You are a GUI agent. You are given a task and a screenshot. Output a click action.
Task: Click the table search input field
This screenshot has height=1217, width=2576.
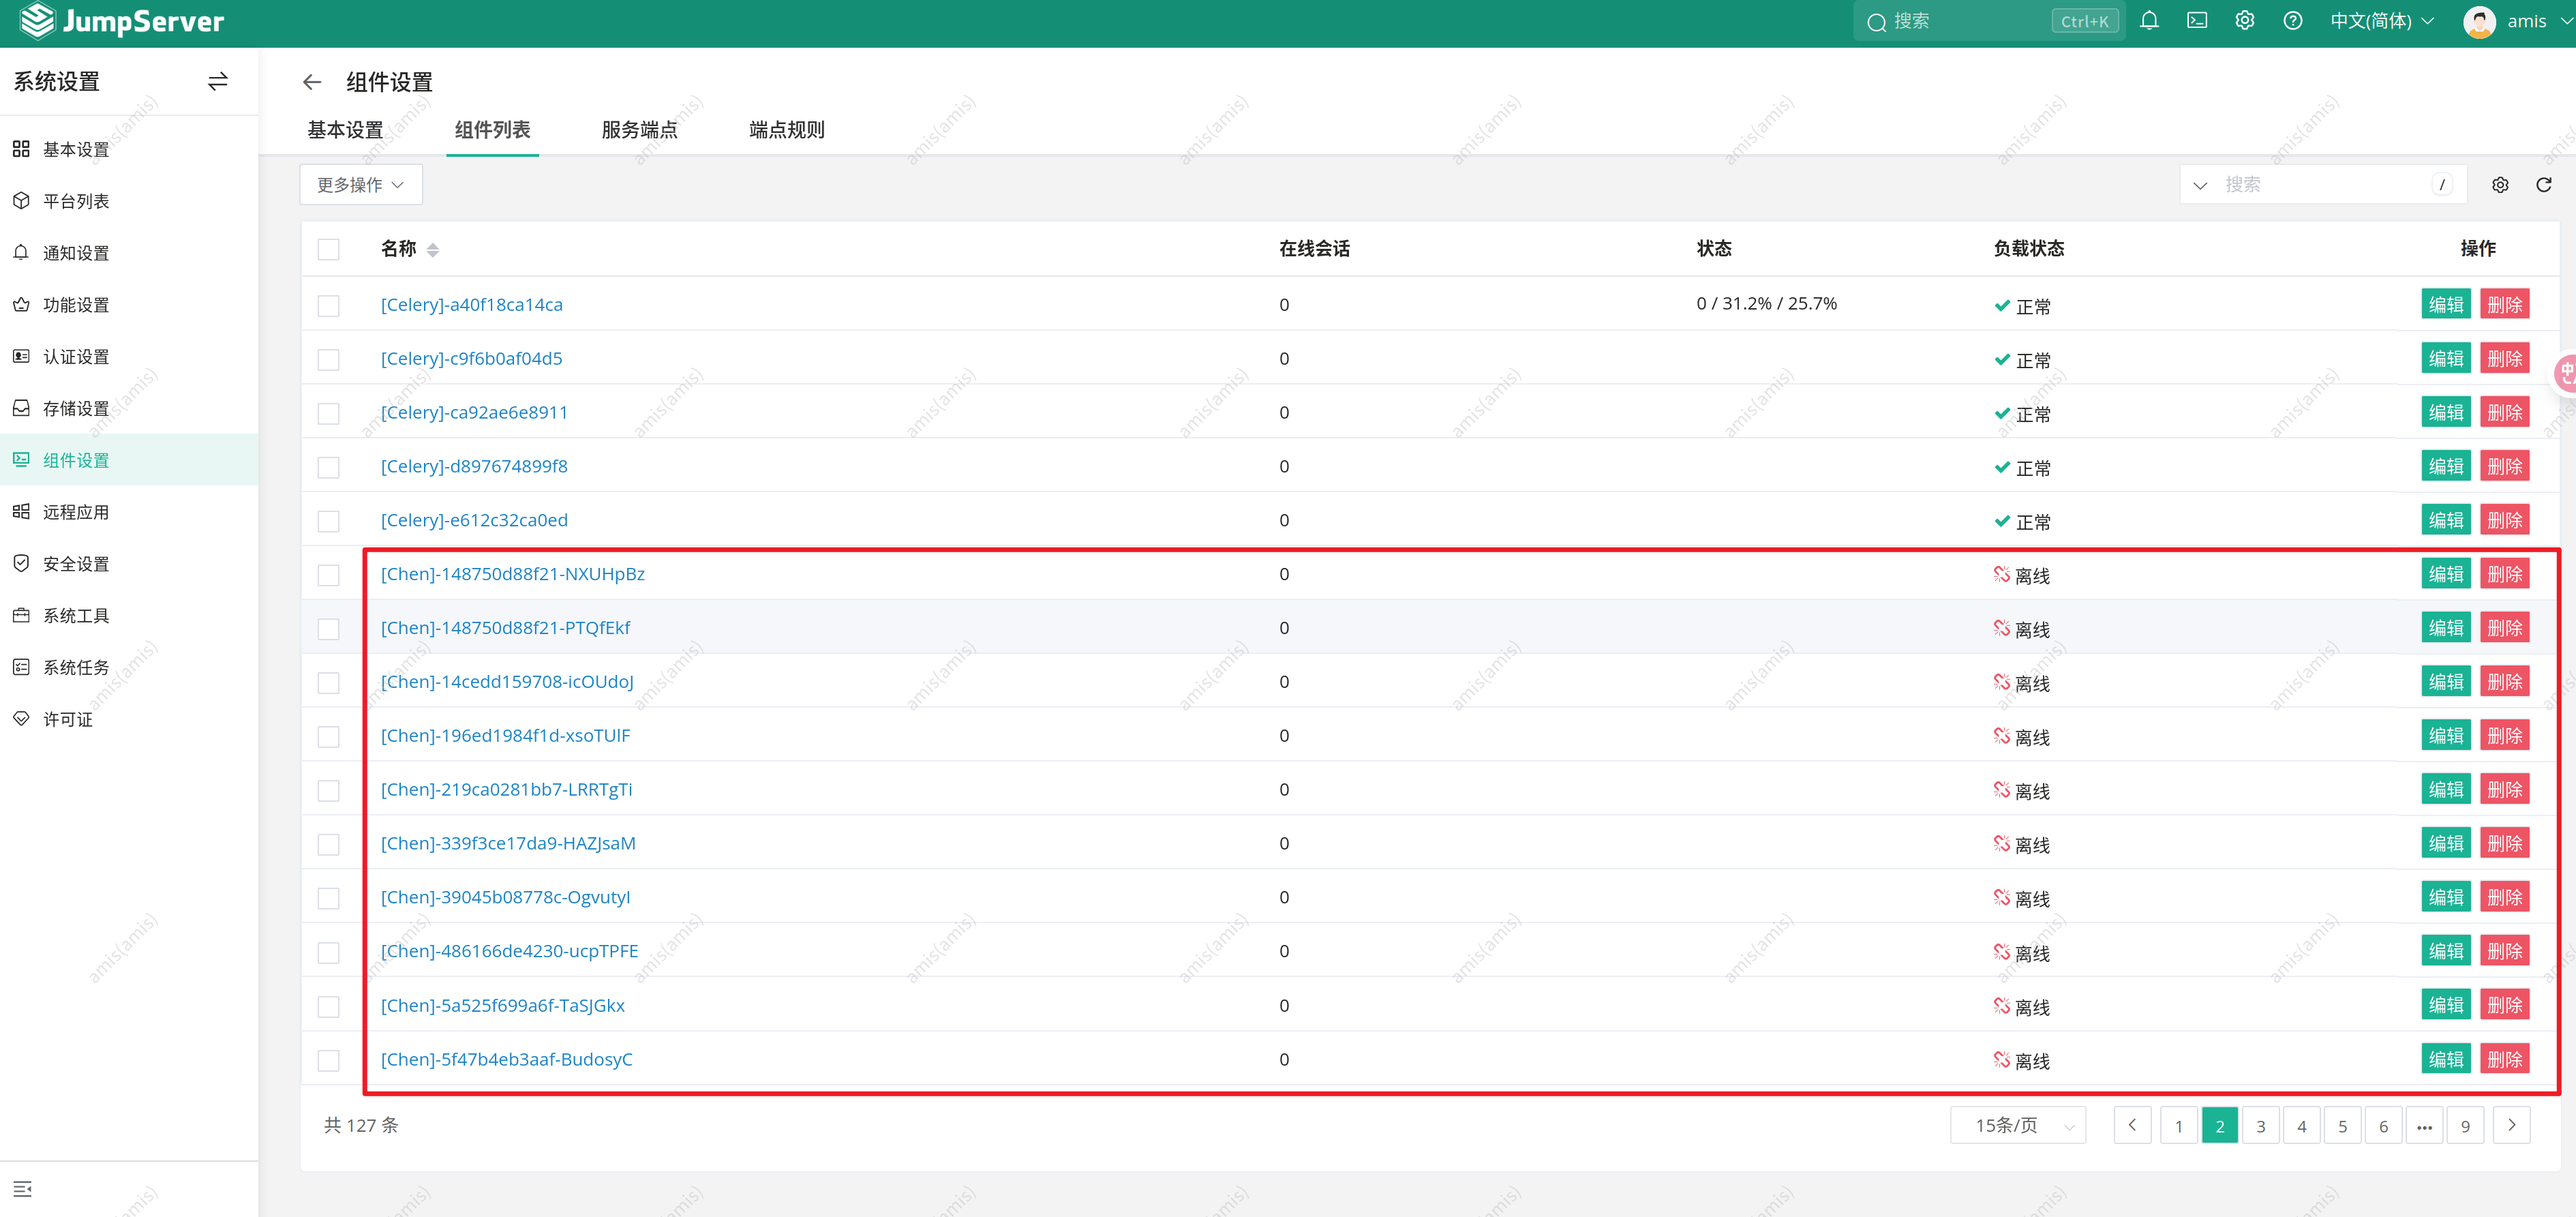[2320, 185]
